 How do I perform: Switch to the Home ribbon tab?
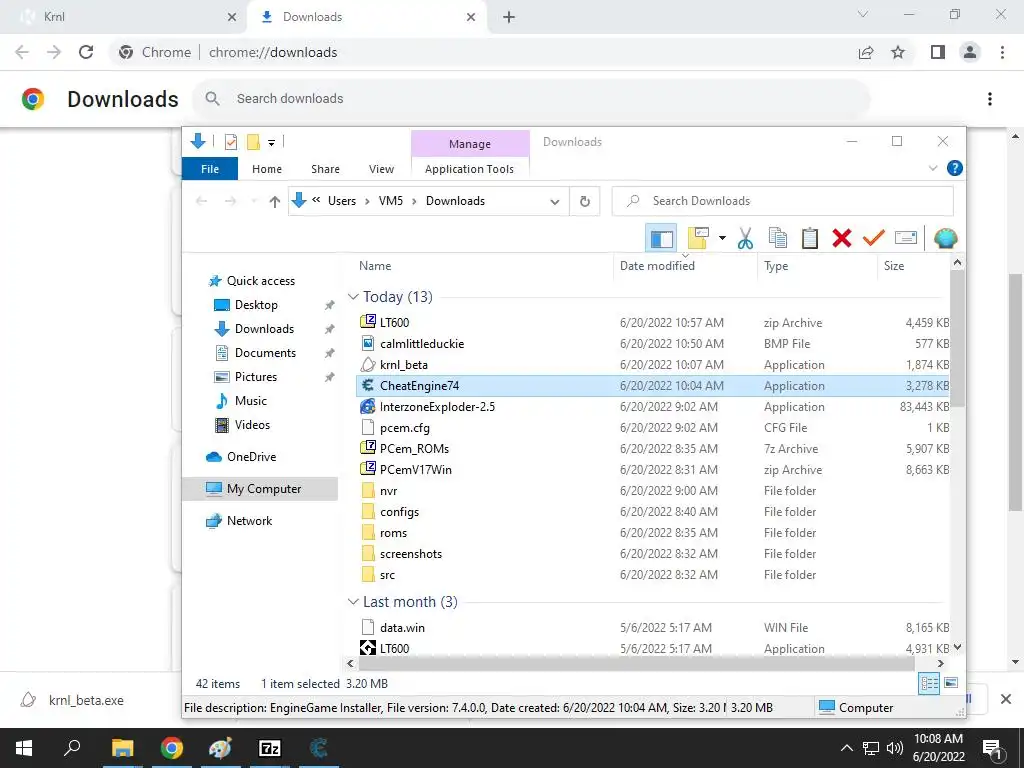[266, 168]
